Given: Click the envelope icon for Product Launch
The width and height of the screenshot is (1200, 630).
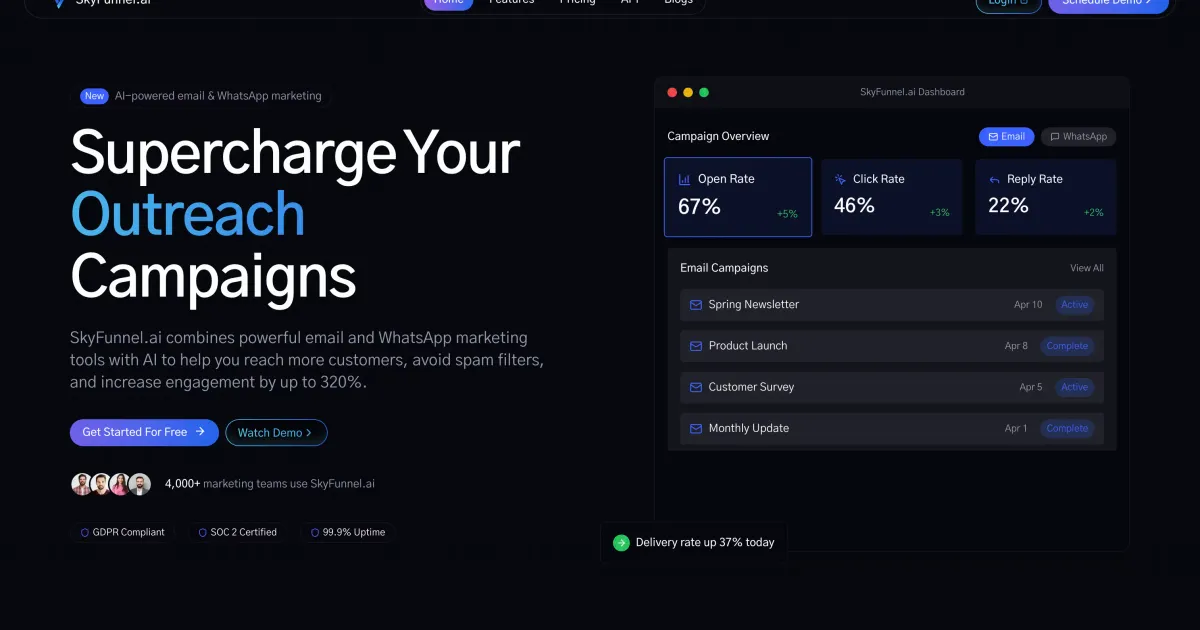Looking at the screenshot, I should tap(696, 346).
